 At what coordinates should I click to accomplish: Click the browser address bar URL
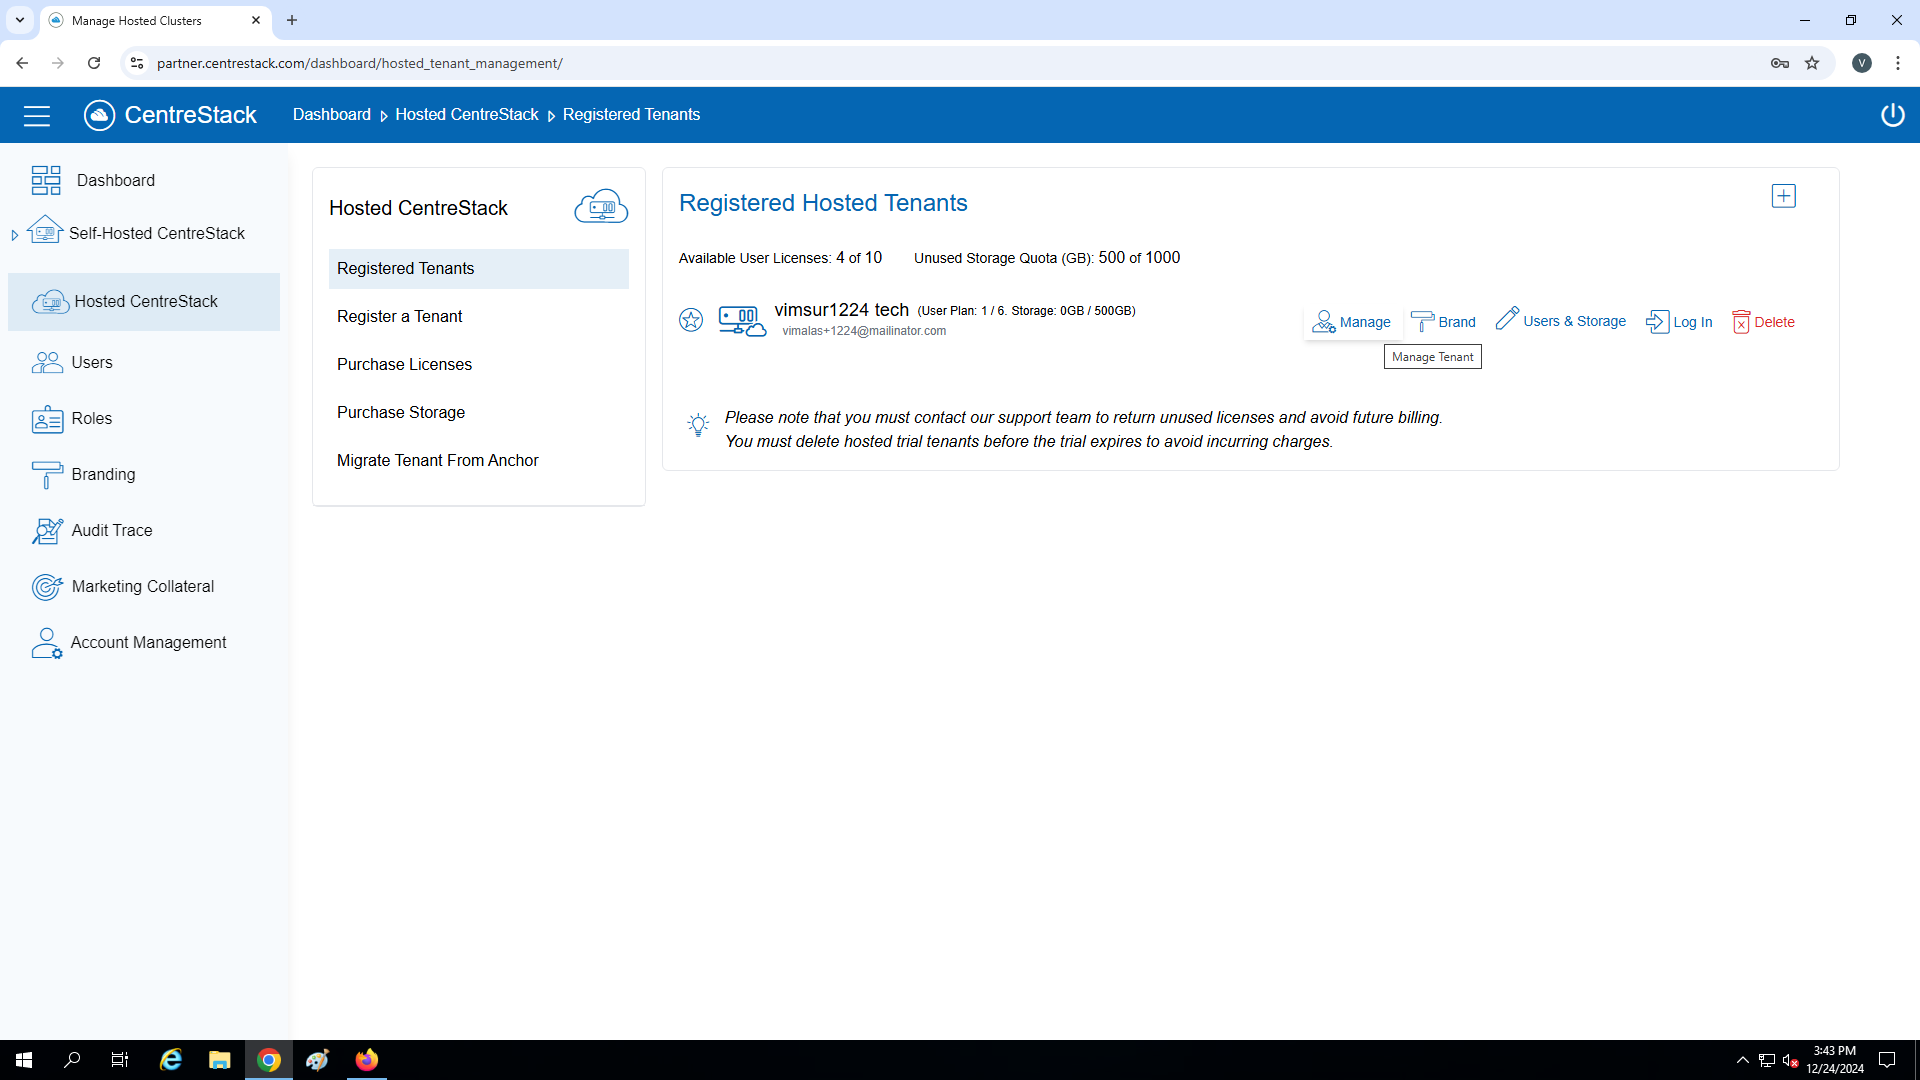pos(360,63)
